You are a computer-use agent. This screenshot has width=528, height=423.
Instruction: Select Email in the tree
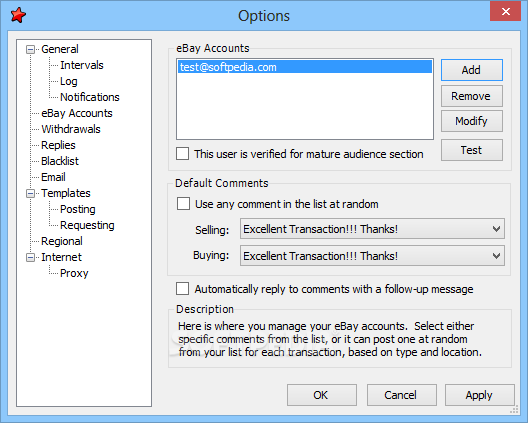[x=53, y=177]
